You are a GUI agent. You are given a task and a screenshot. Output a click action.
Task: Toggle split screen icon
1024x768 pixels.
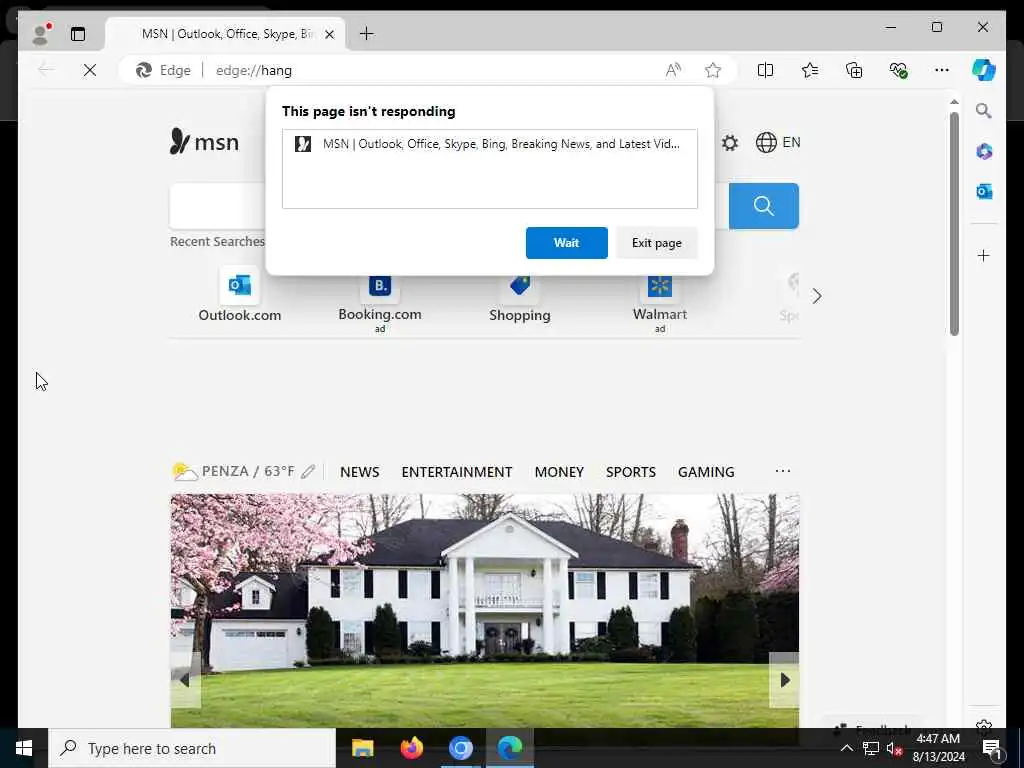coord(765,70)
